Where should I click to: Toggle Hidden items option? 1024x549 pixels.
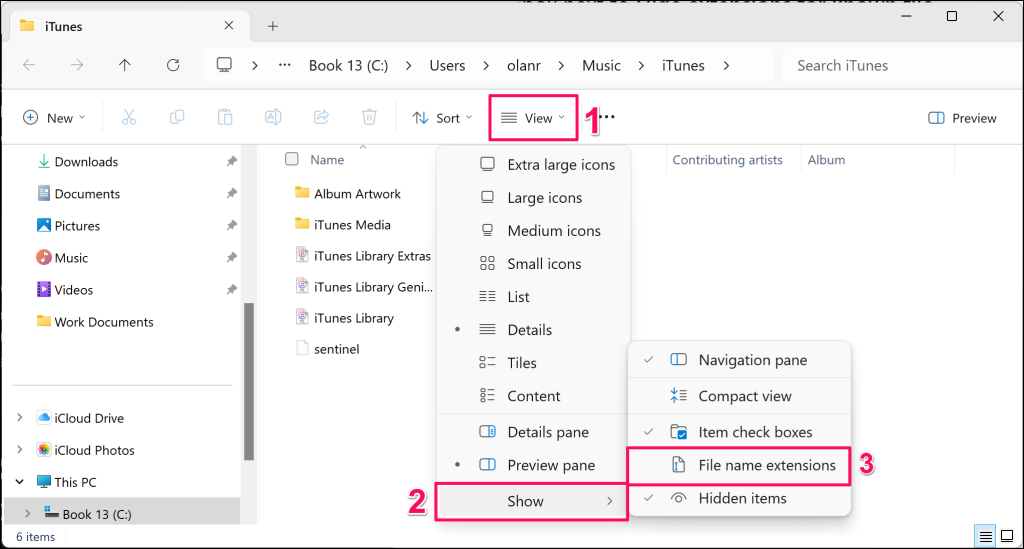739,498
